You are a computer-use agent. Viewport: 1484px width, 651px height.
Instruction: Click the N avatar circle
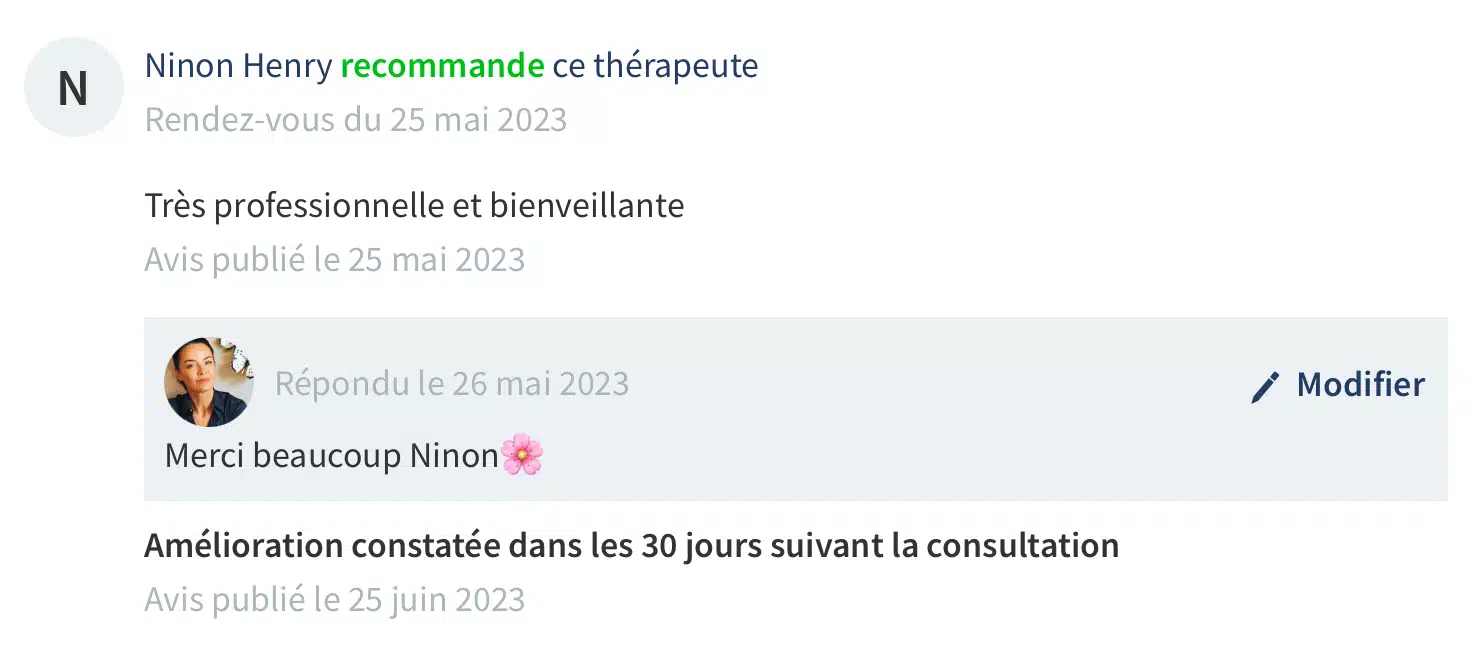click(73, 88)
